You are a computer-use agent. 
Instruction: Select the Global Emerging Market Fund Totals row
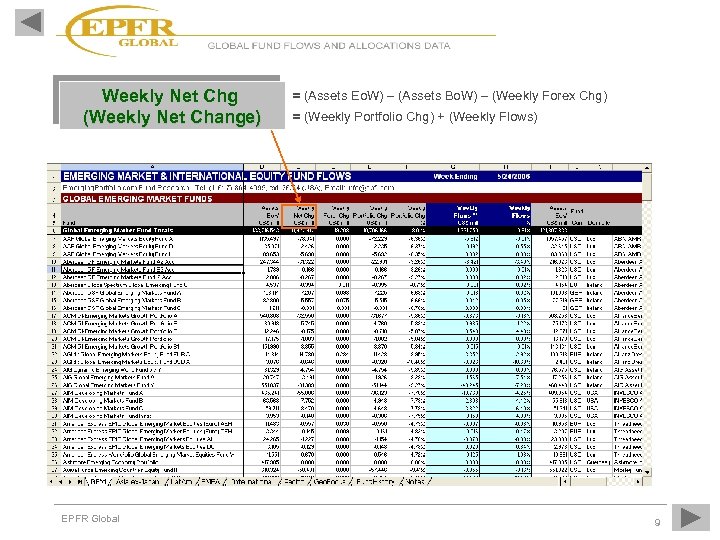[x=351, y=231]
